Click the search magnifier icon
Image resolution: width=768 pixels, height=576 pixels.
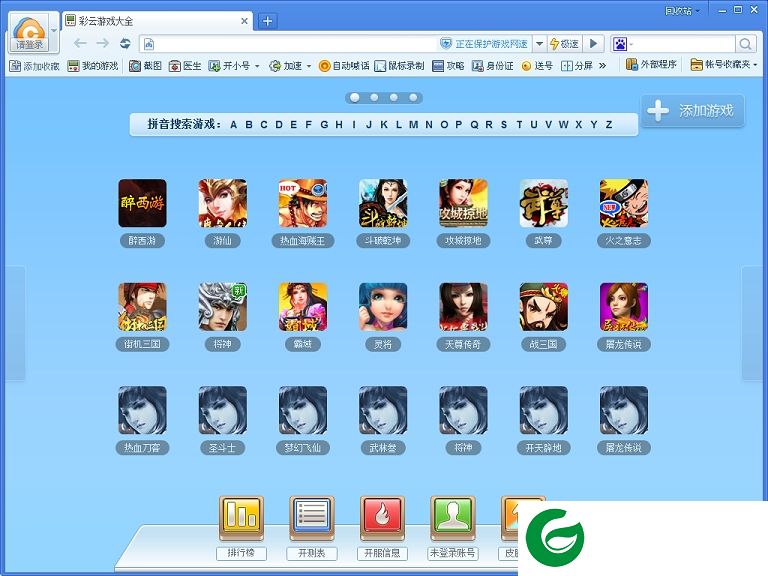coord(745,44)
